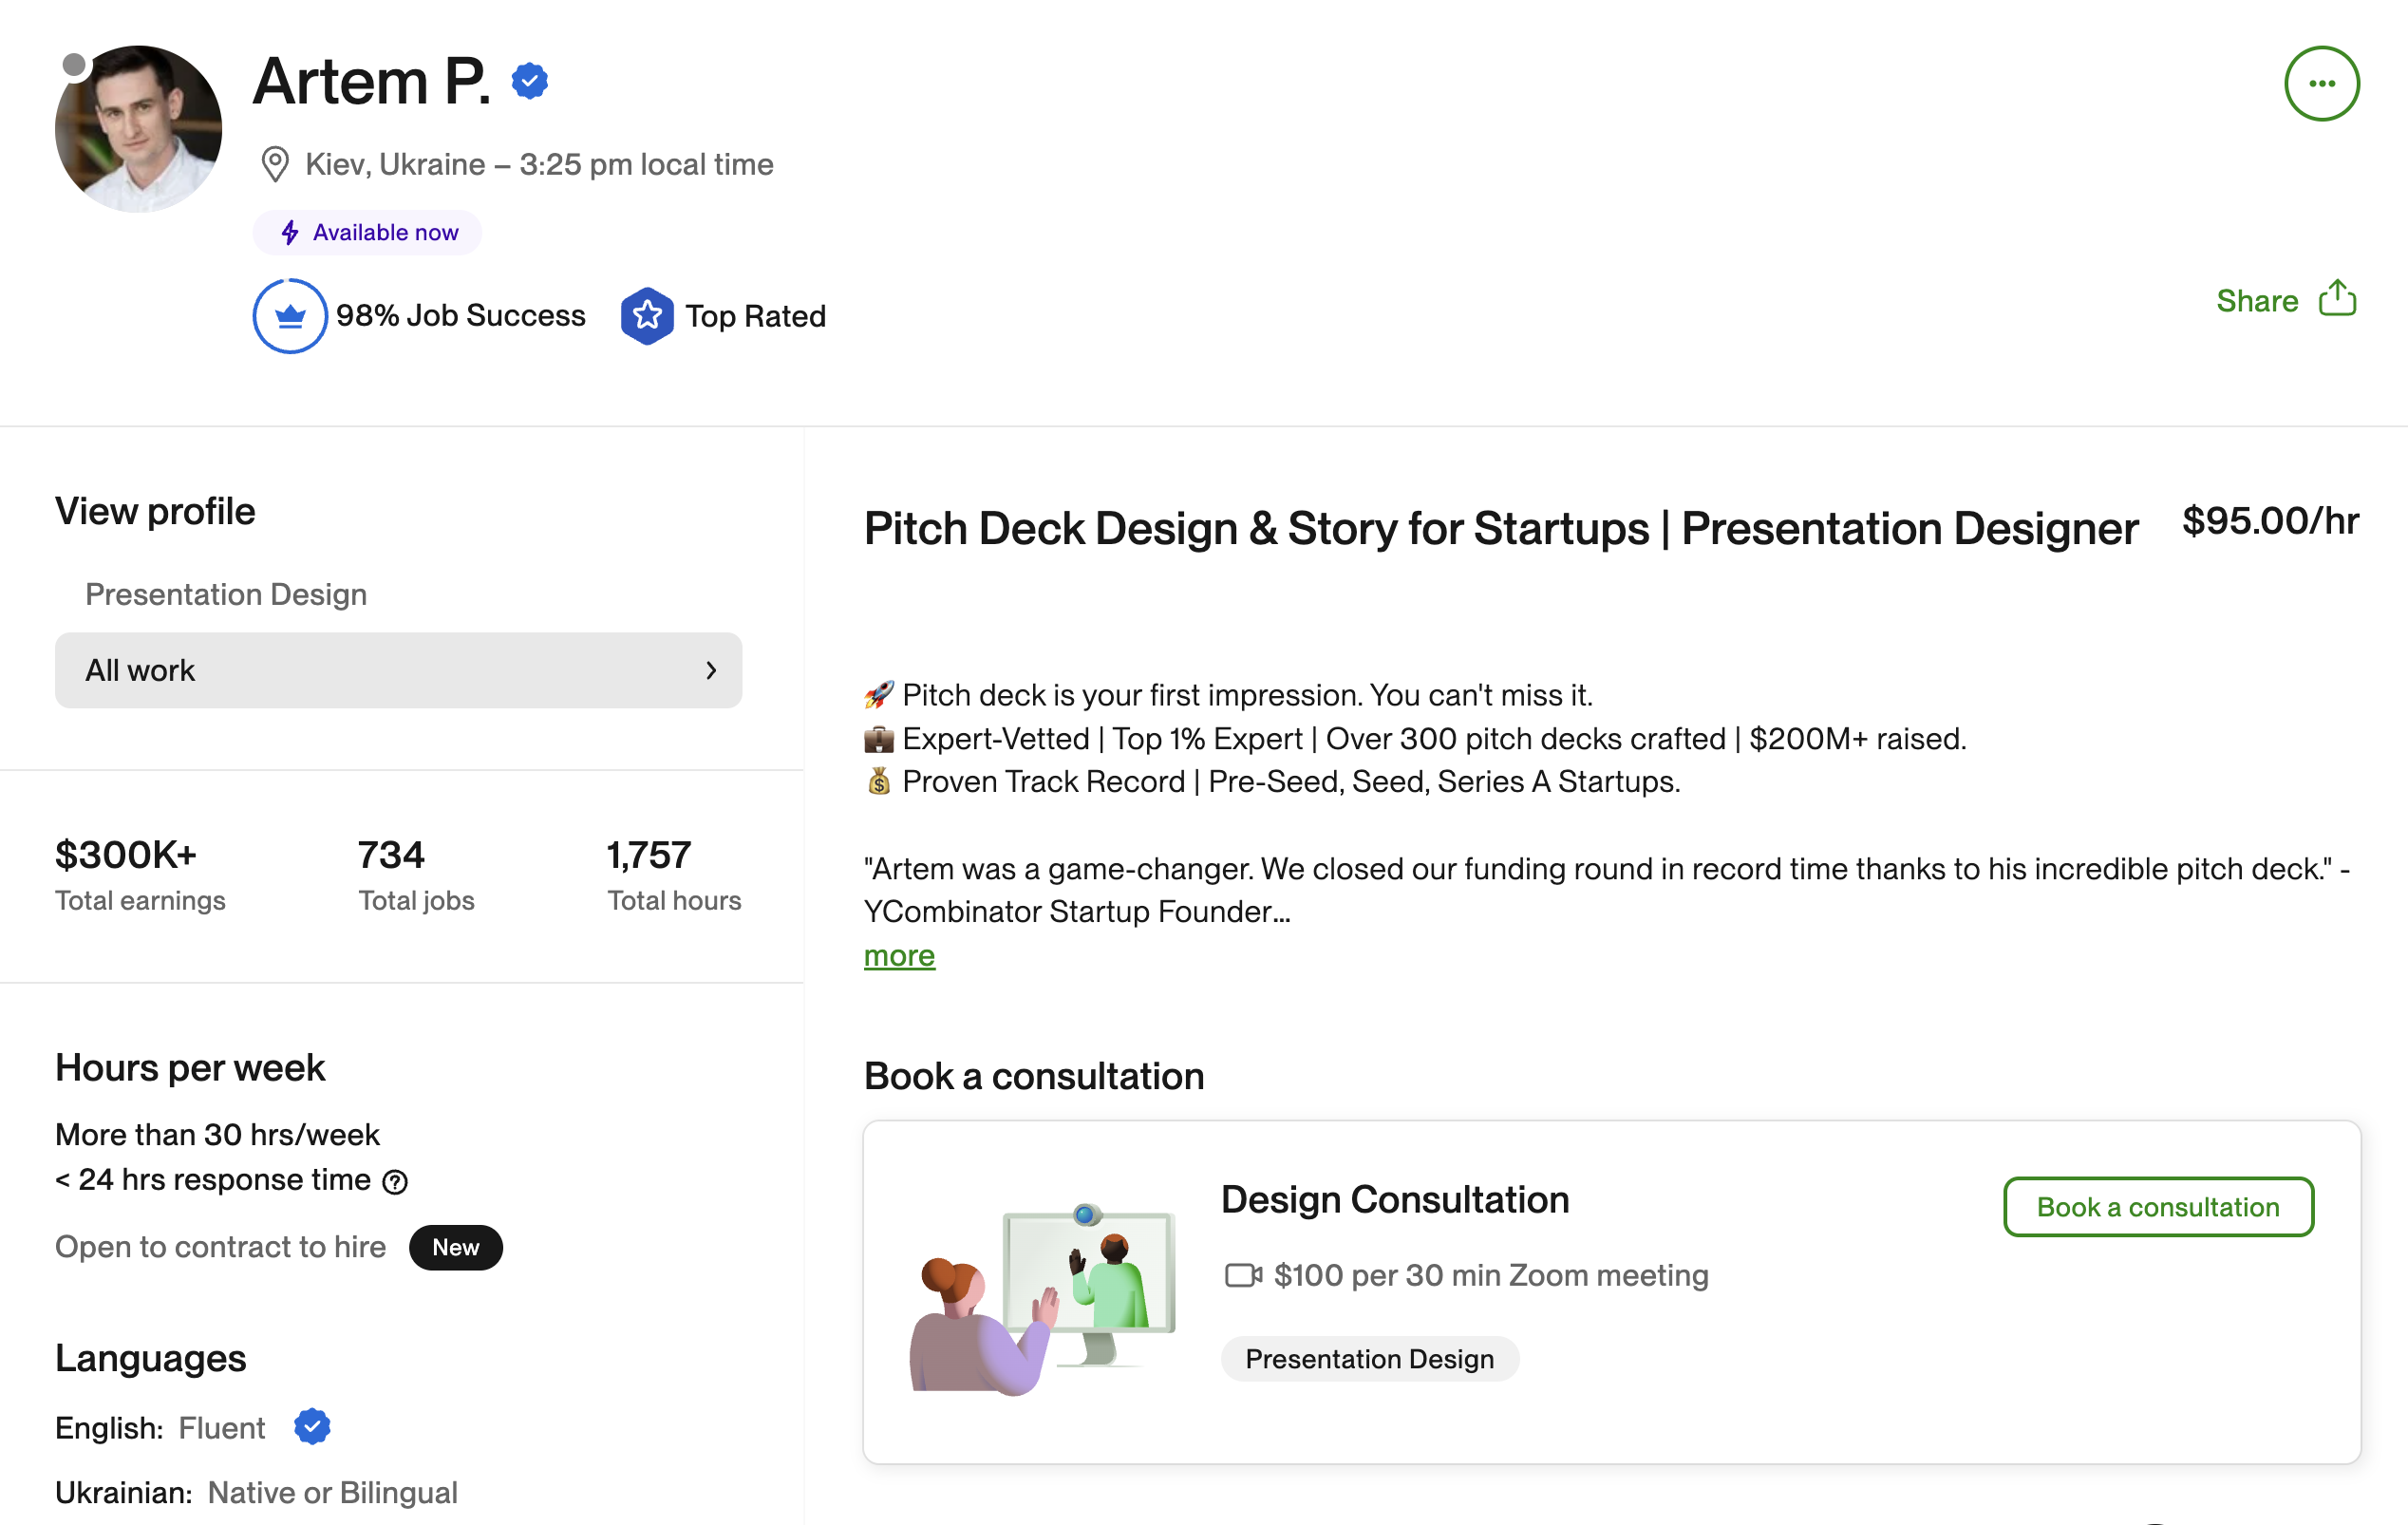Select the Presentation Design profile tab
This screenshot has height=1525, width=2408.
pos(226,594)
